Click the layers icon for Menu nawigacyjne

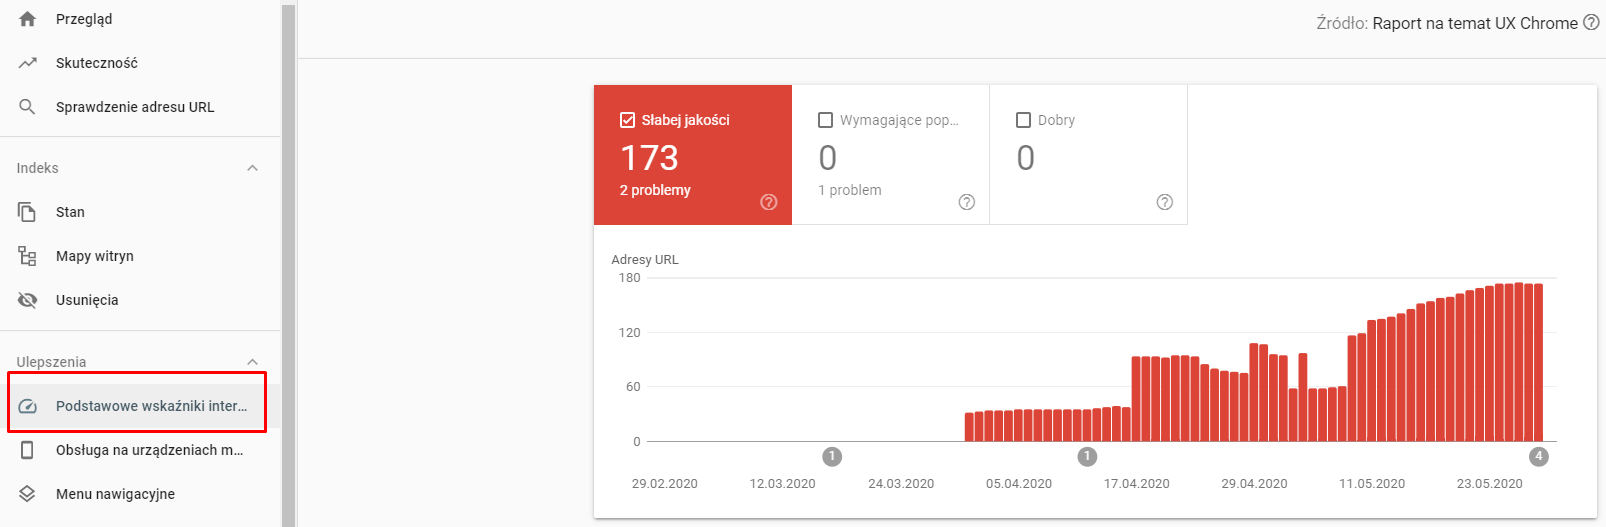click(x=27, y=494)
